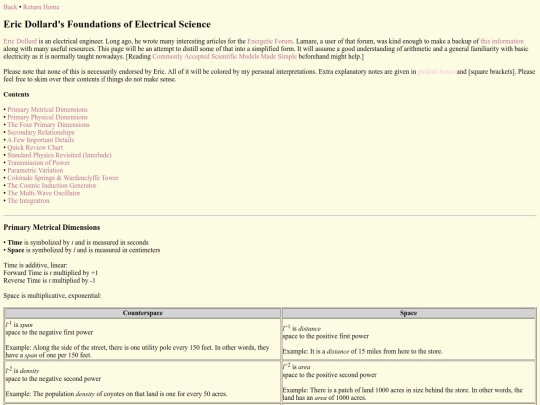Go to Parametric Variation section

coord(35,170)
